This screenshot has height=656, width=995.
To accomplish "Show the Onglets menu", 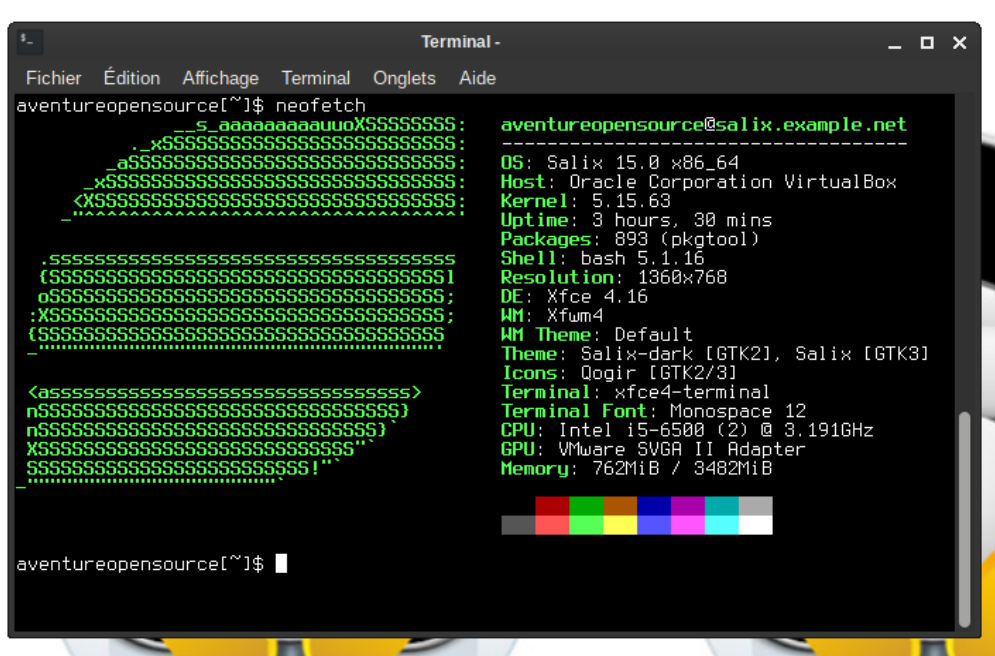I will click(x=404, y=78).
